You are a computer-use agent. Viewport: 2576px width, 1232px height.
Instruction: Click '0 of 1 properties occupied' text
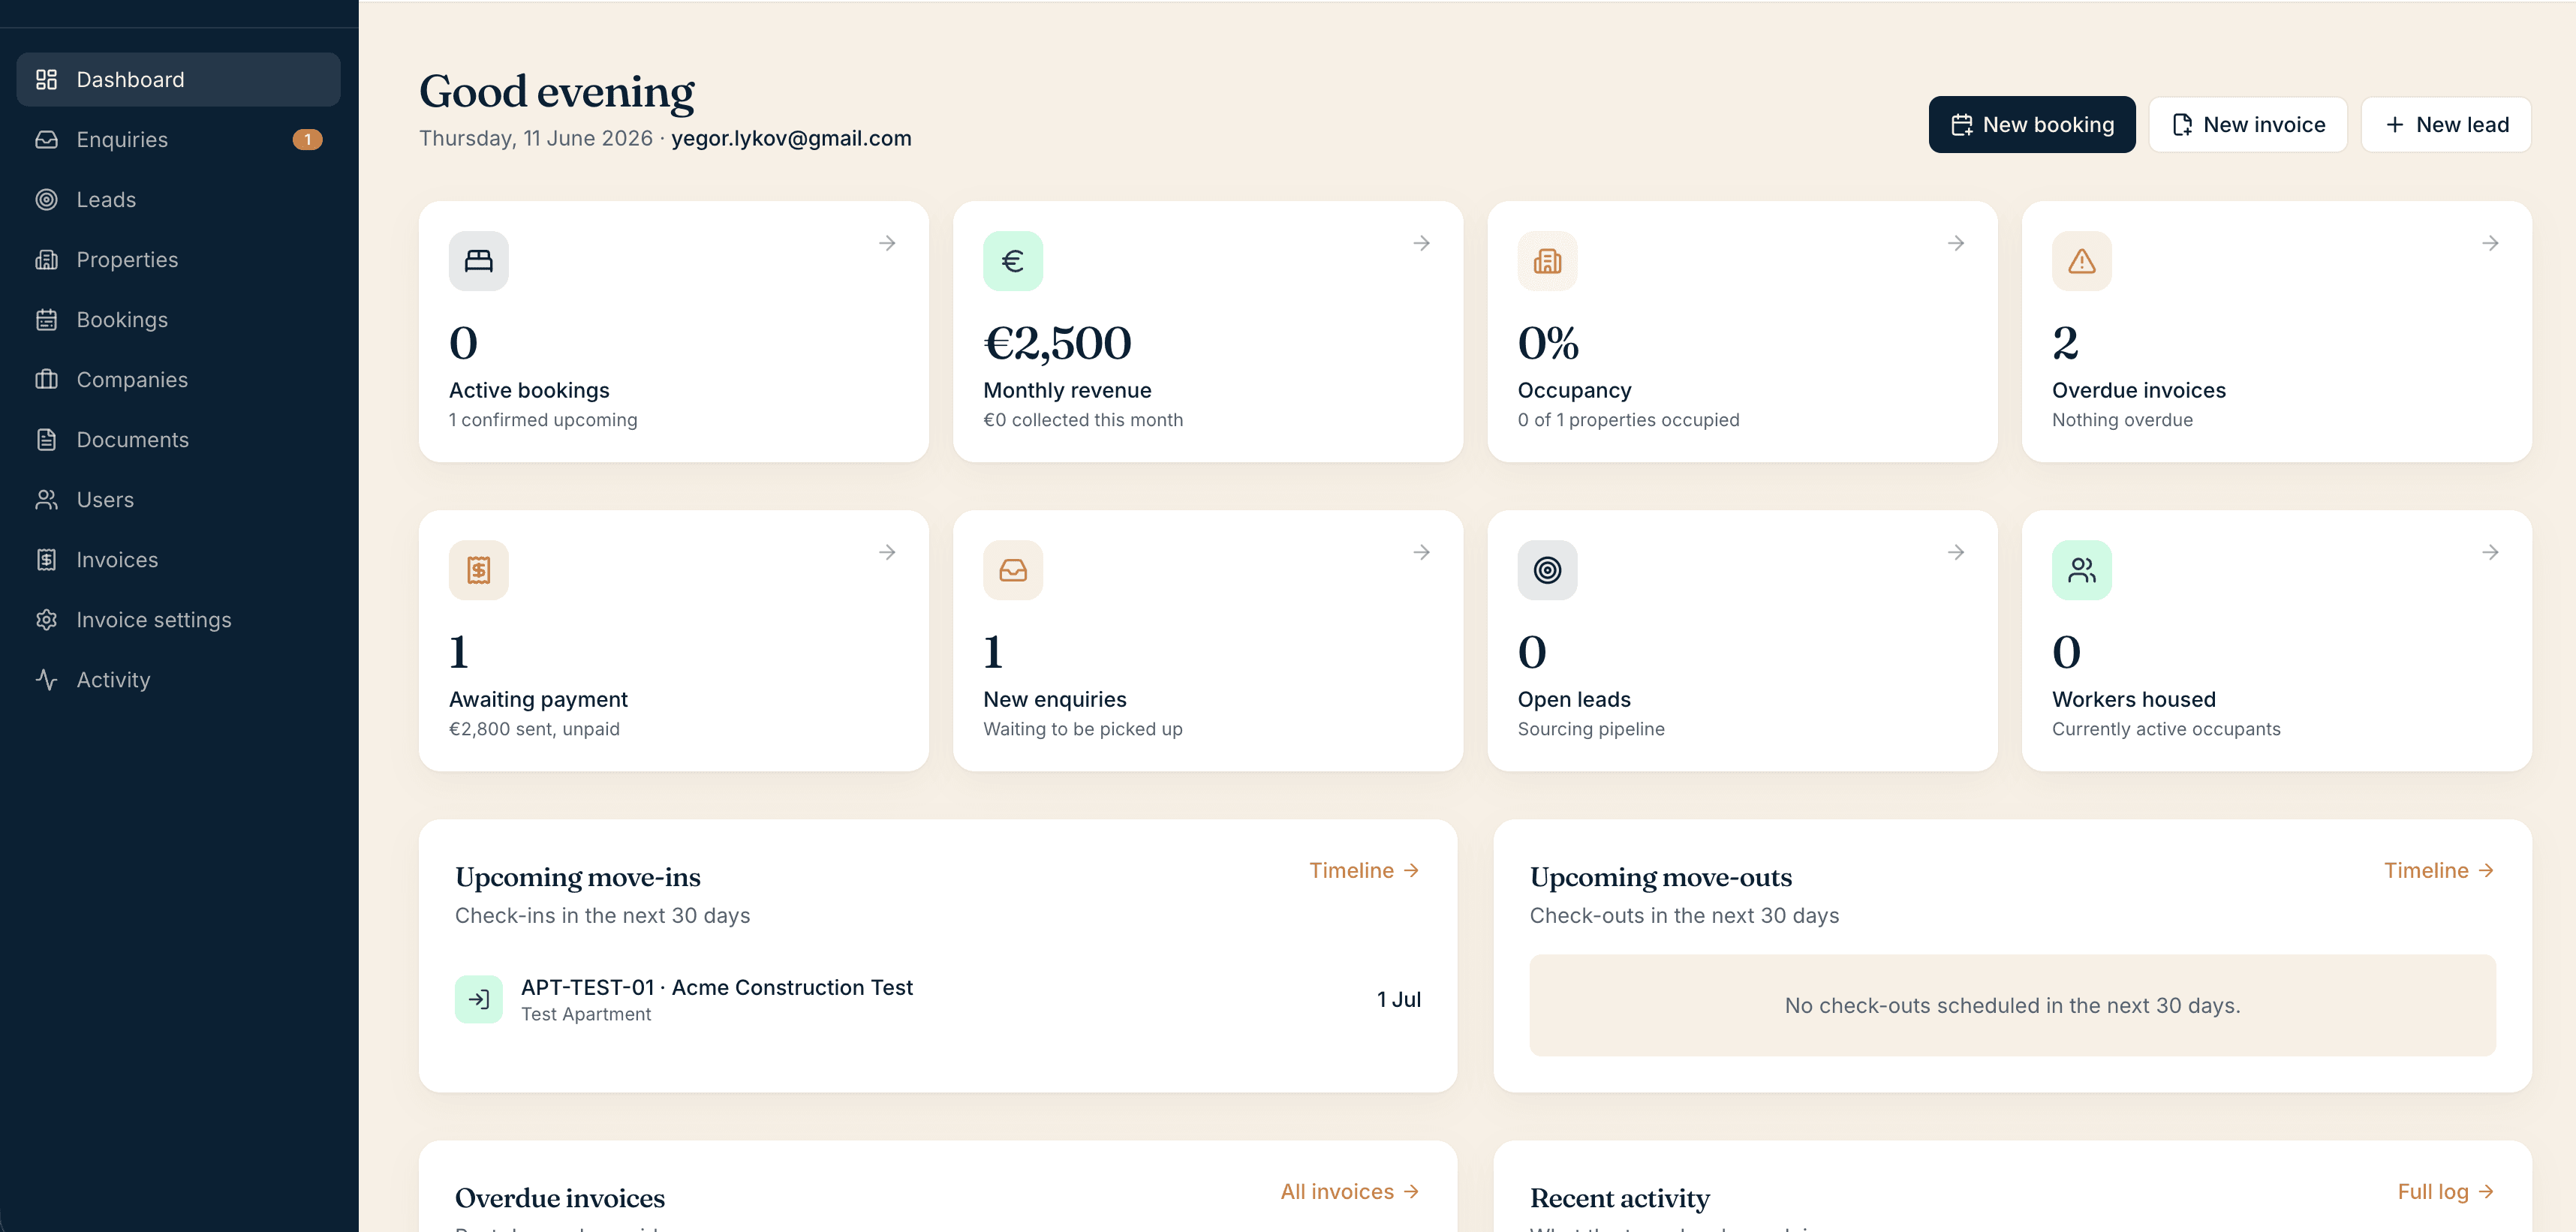click(1628, 420)
